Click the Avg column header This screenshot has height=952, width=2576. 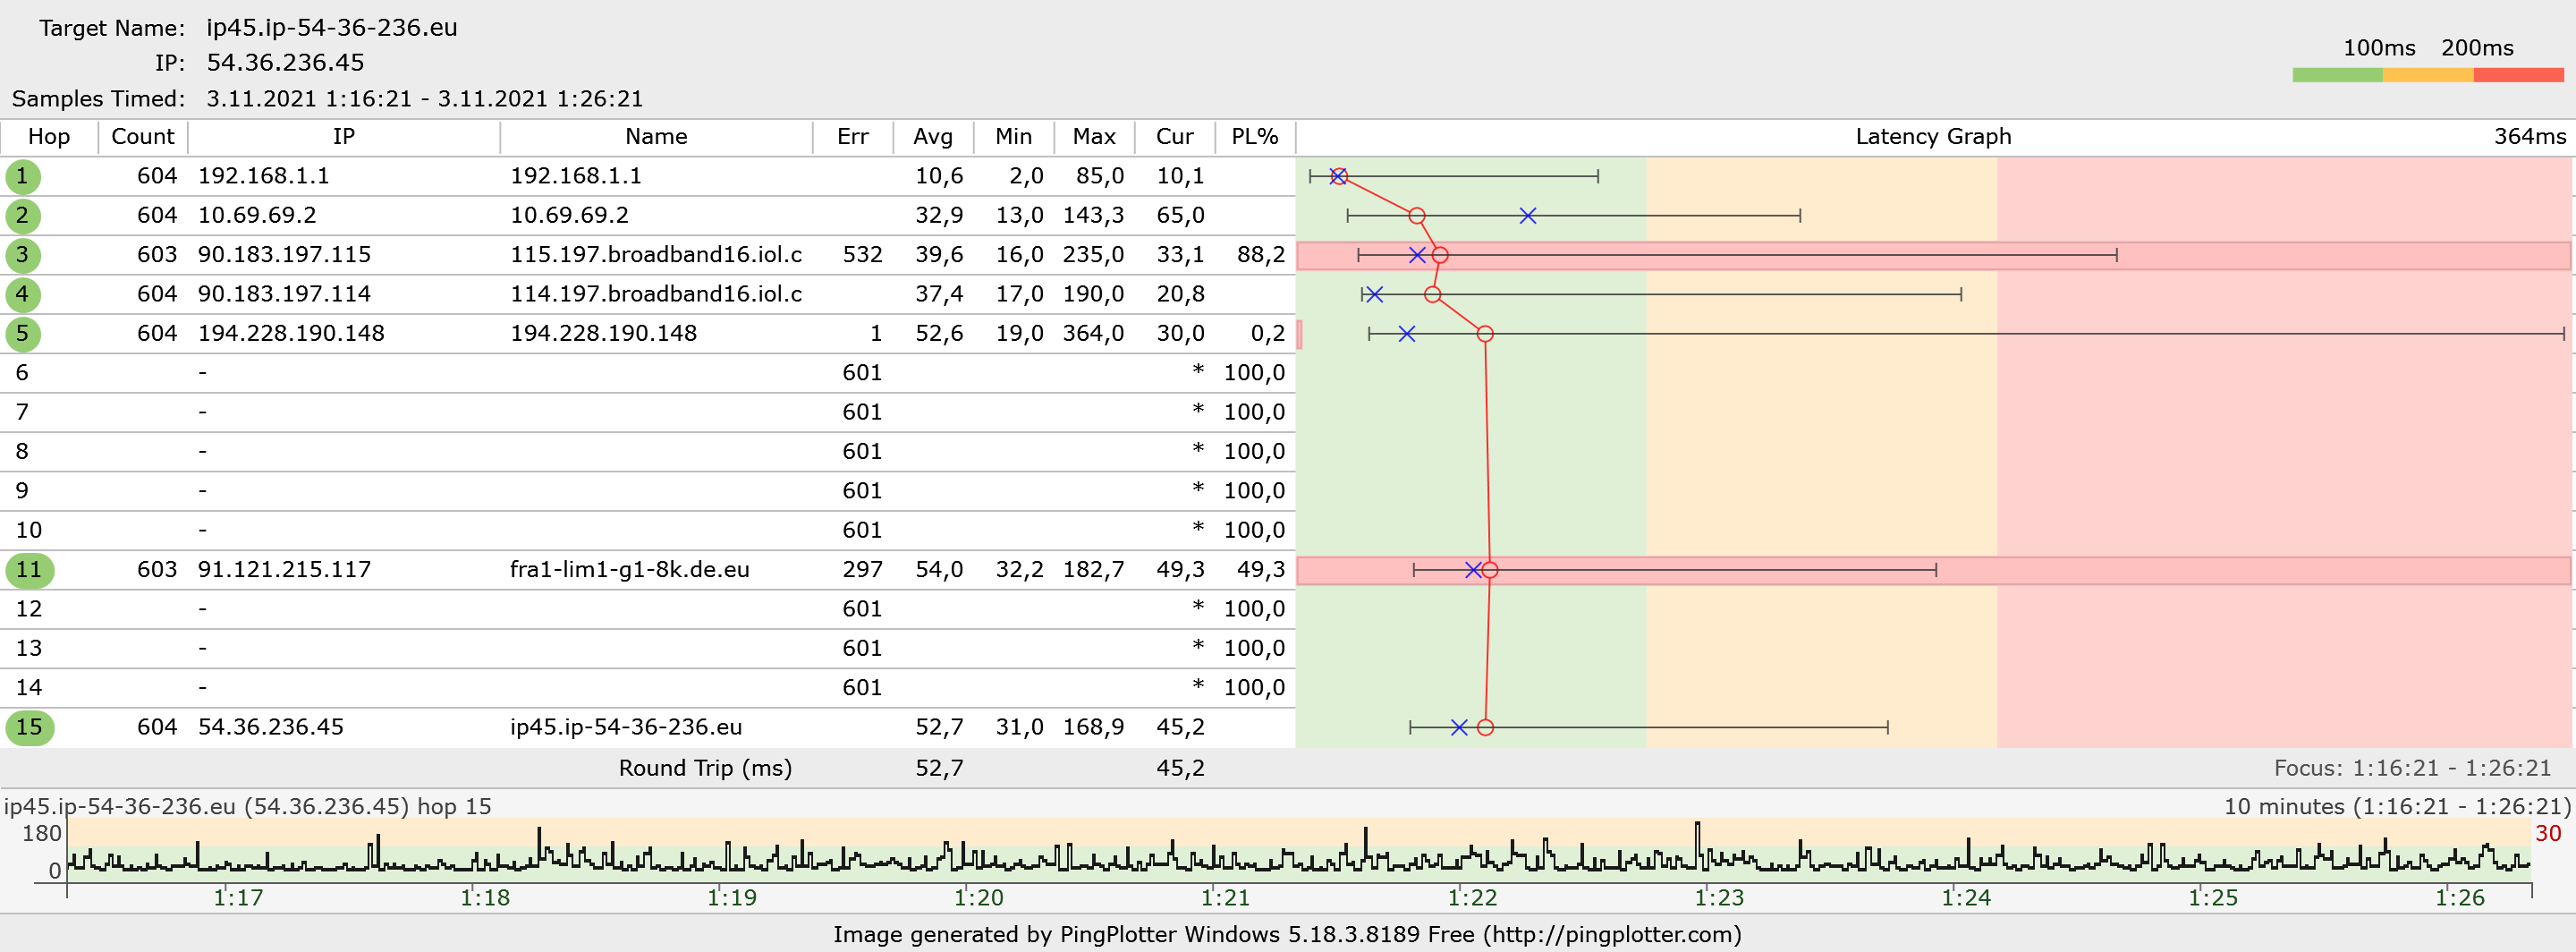[x=932, y=137]
